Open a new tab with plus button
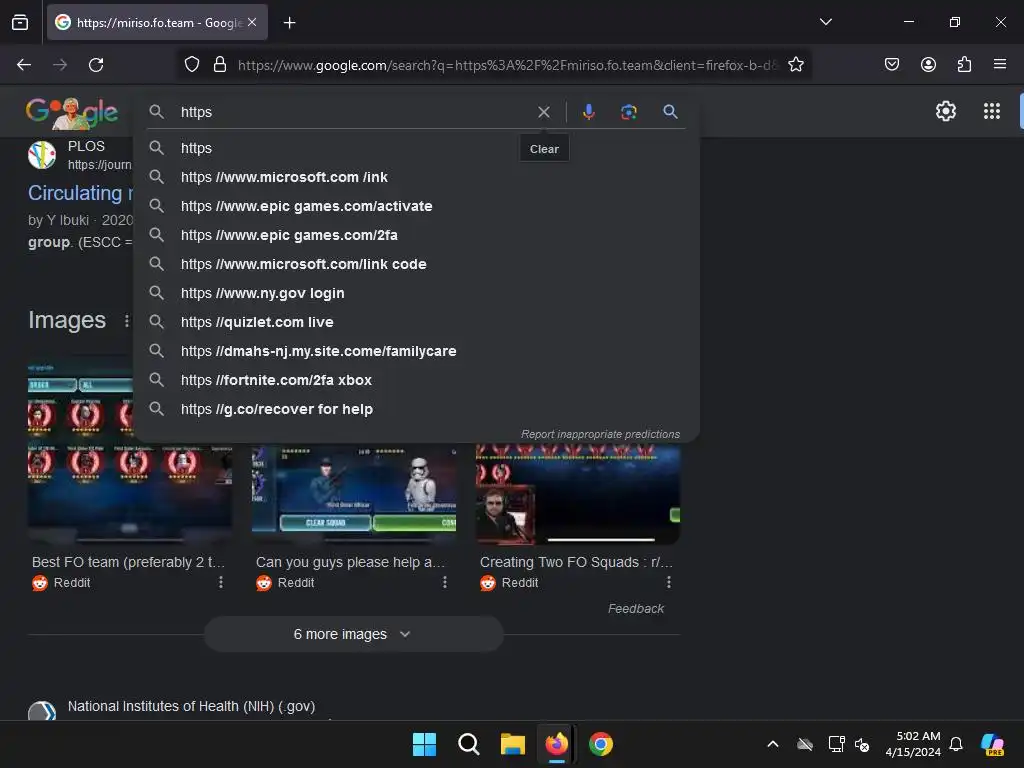The width and height of the screenshot is (1024, 768). pos(289,23)
